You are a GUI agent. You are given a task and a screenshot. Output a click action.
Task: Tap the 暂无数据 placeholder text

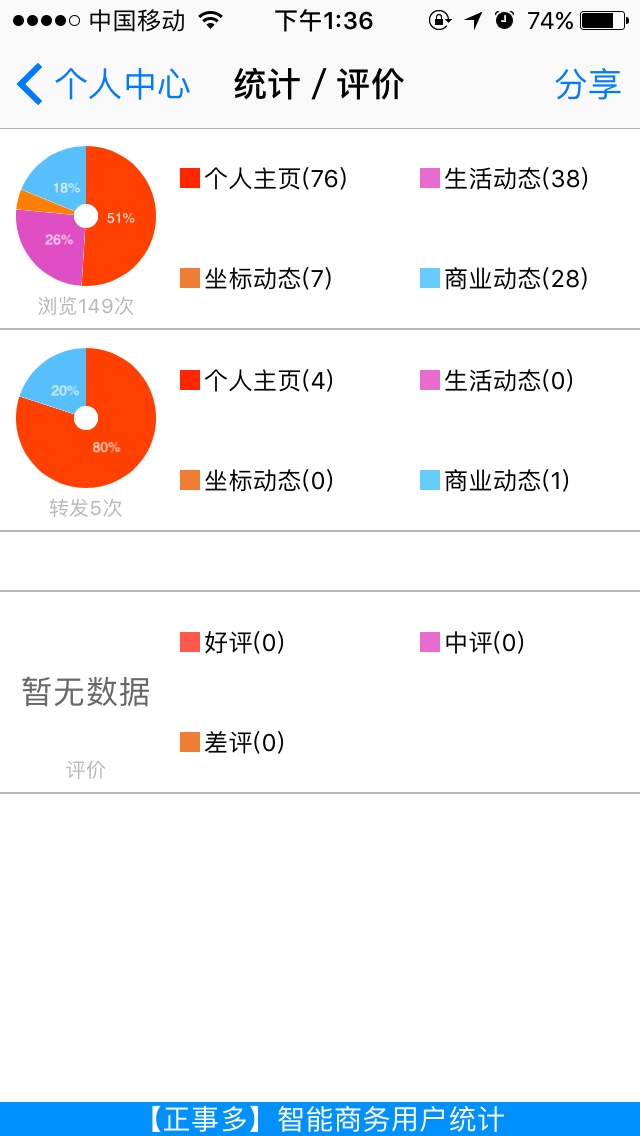pos(86,692)
